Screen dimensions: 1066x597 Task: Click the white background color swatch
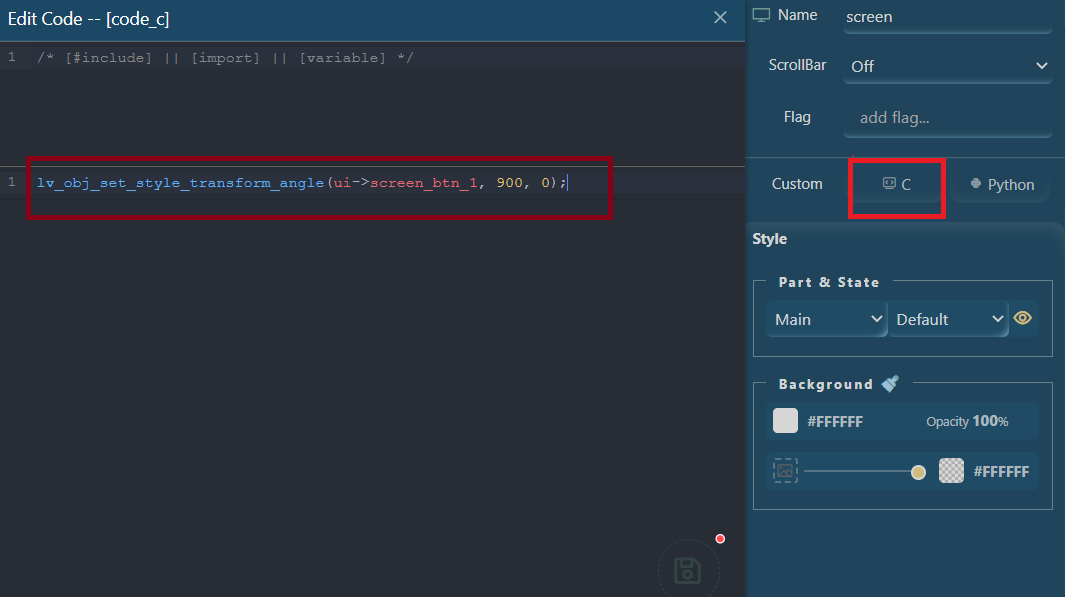point(786,421)
